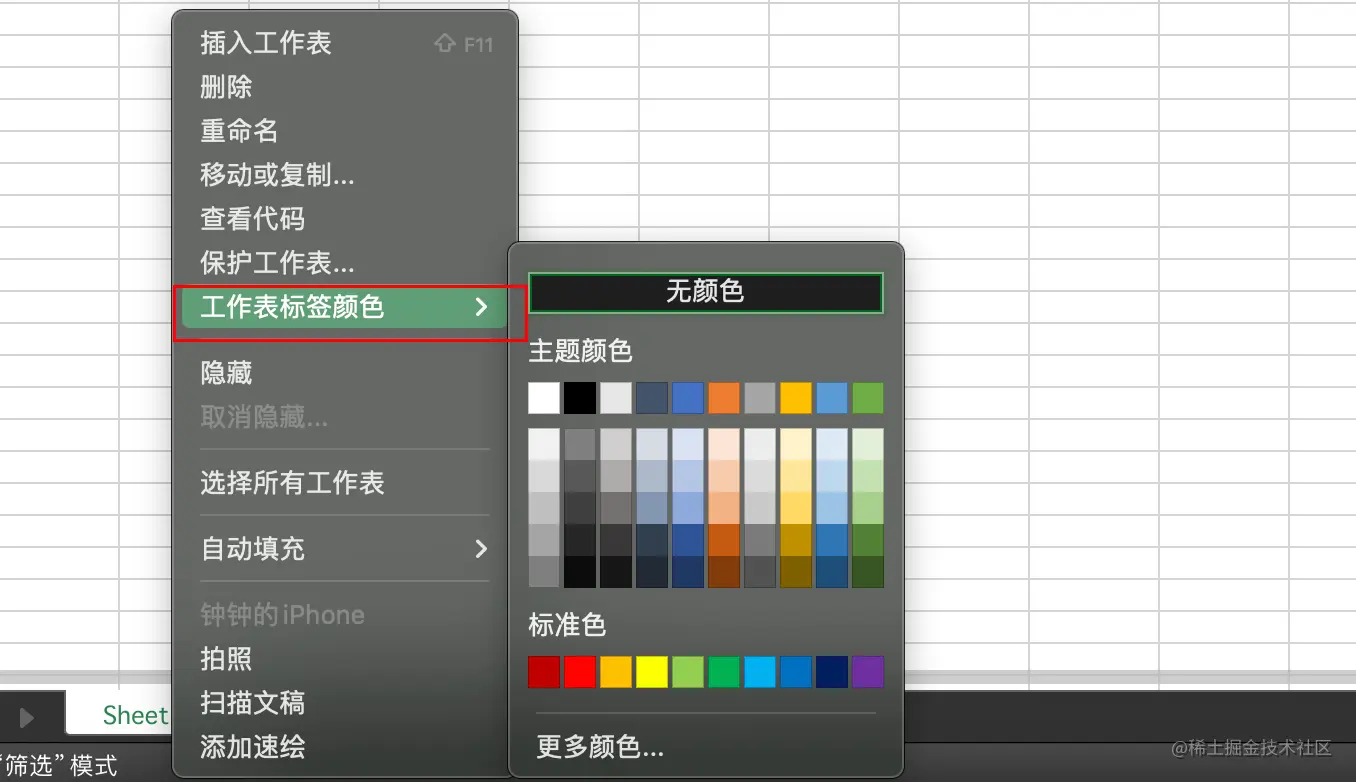The height and width of the screenshot is (782, 1356).
Task: Choose yellow in 标准色 row
Action: click(652, 672)
